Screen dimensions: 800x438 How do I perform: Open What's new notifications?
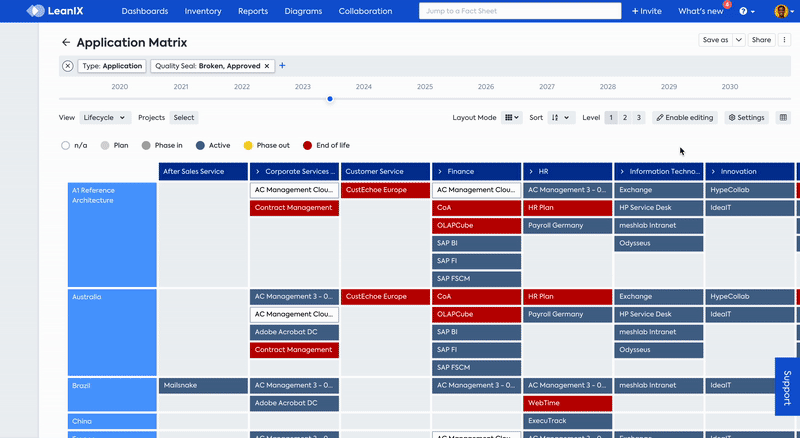pyautogui.click(x=701, y=11)
